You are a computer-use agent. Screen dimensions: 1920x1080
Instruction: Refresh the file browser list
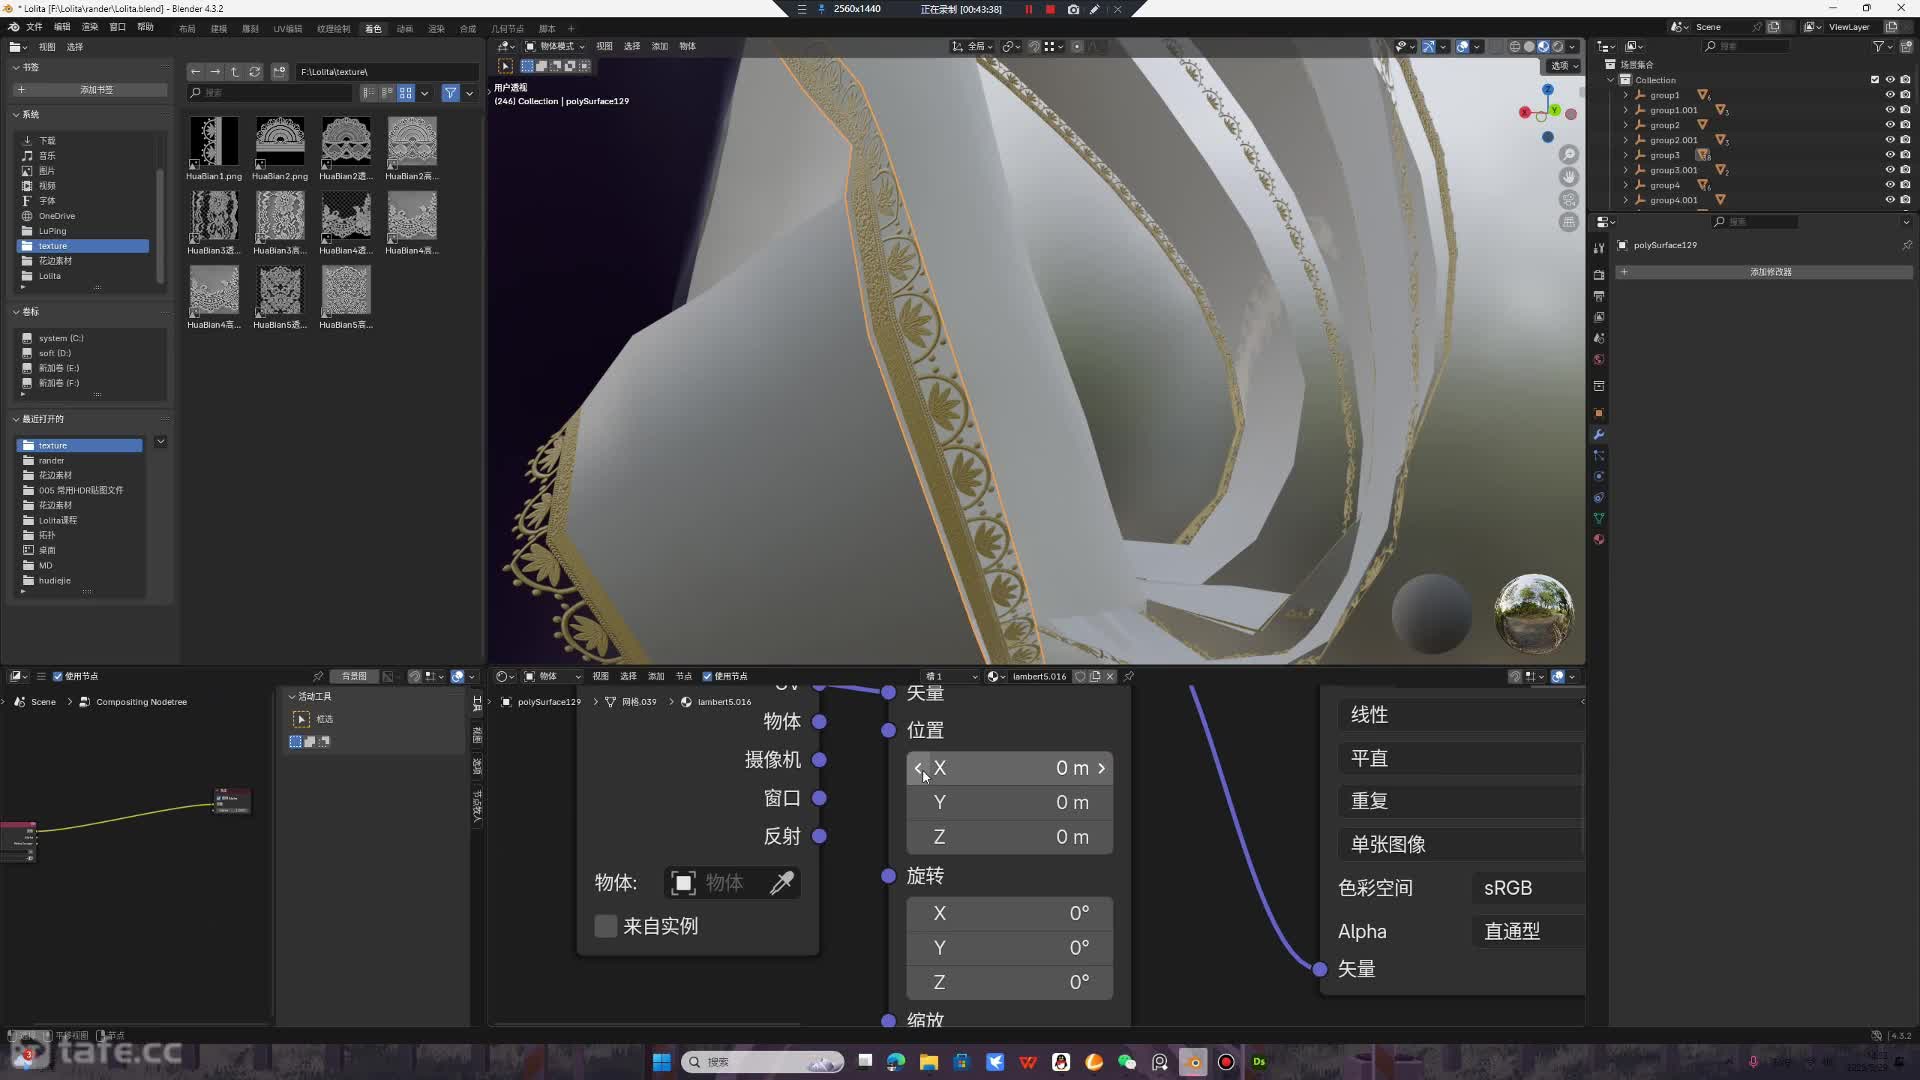255,71
